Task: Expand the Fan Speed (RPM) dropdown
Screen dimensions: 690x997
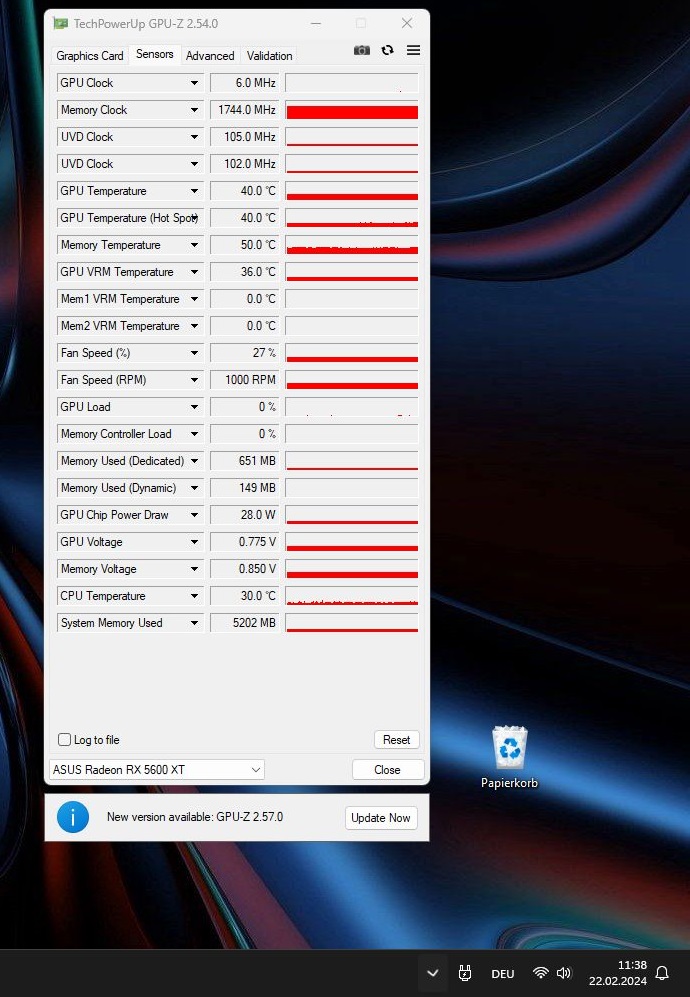Action: [194, 380]
